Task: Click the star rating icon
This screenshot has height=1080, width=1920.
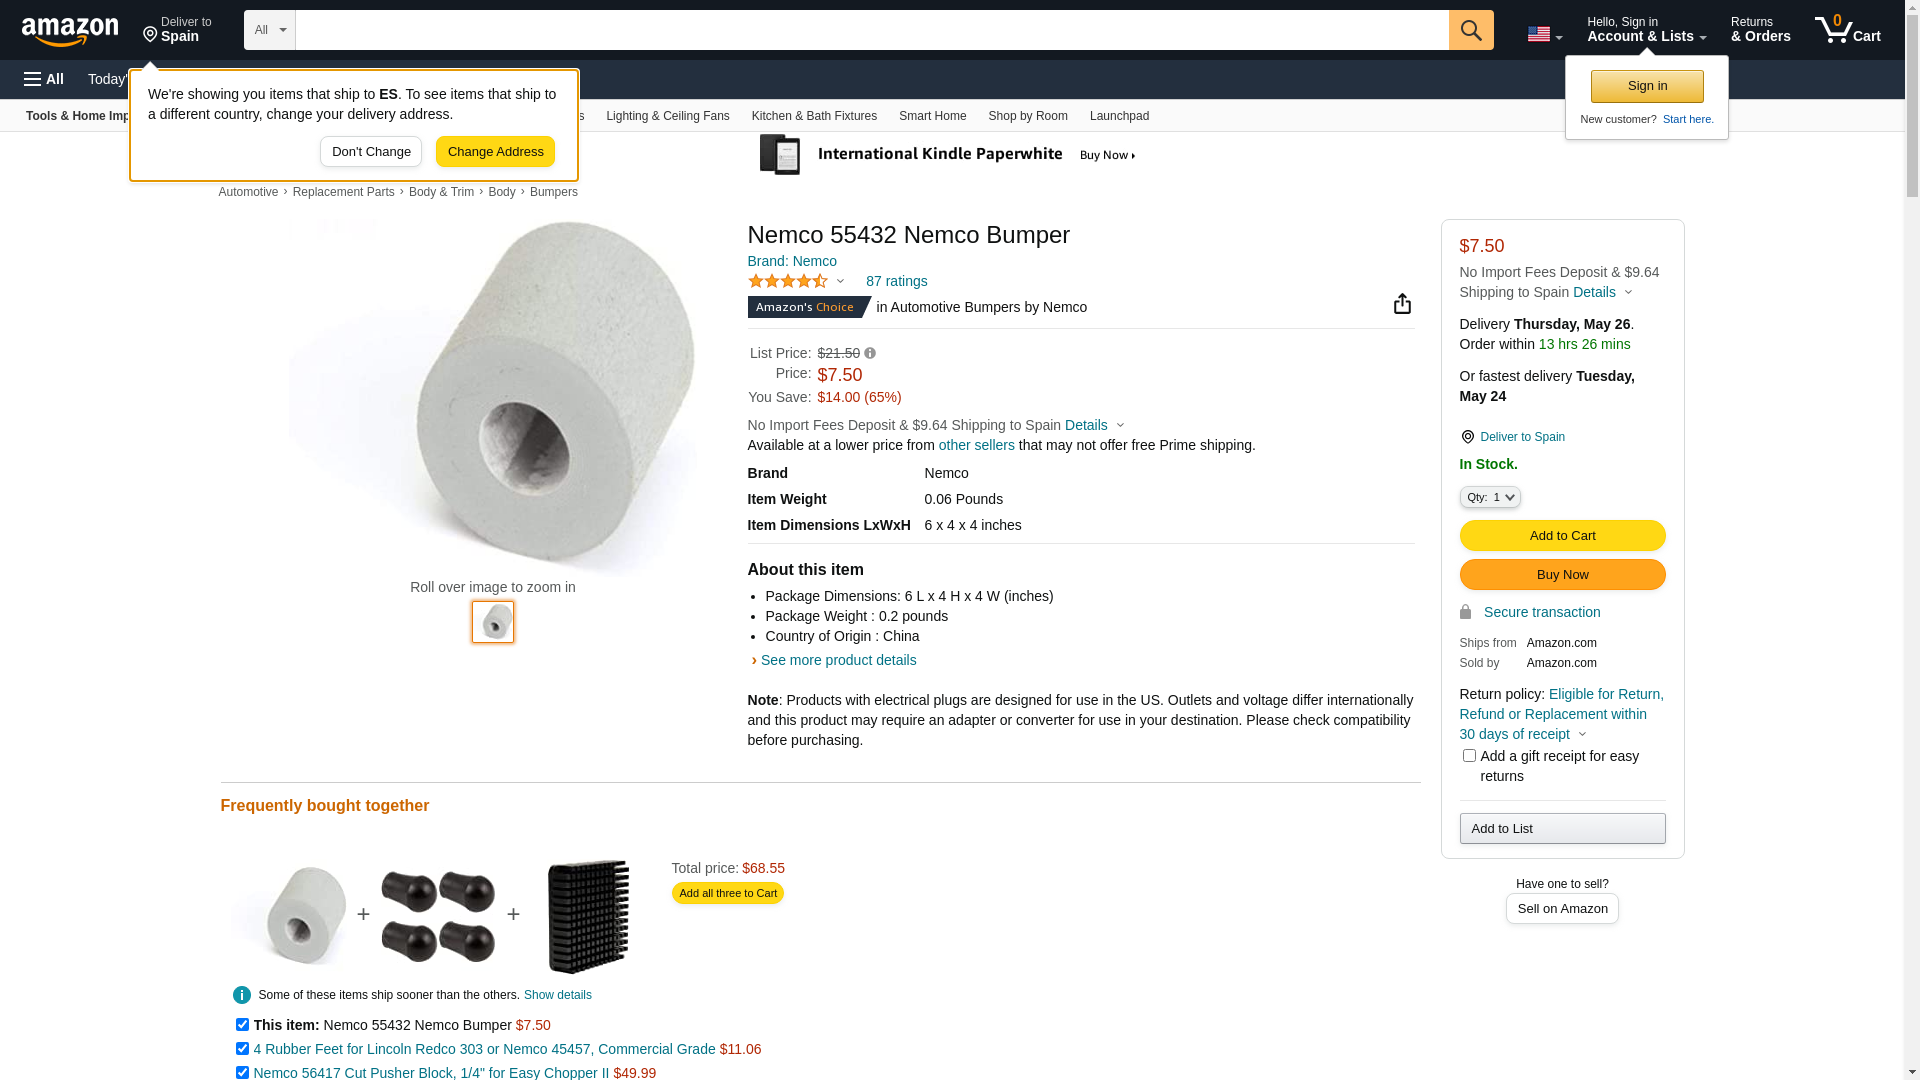Action: 788,282
